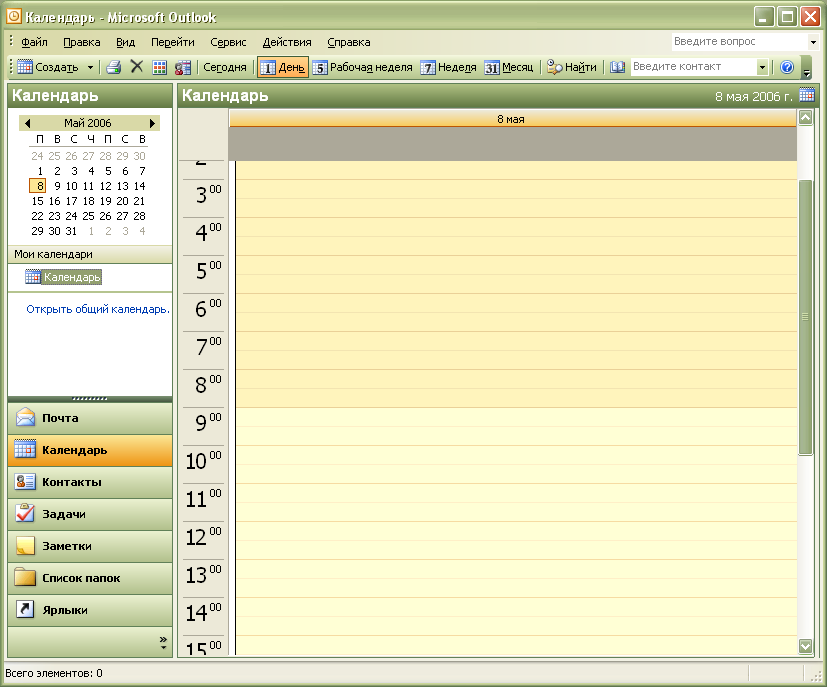Image resolution: width=827 pixels, height=687 pixels.
Task: Open Ярлыки navigation button
Action: (x=90, y=610)
